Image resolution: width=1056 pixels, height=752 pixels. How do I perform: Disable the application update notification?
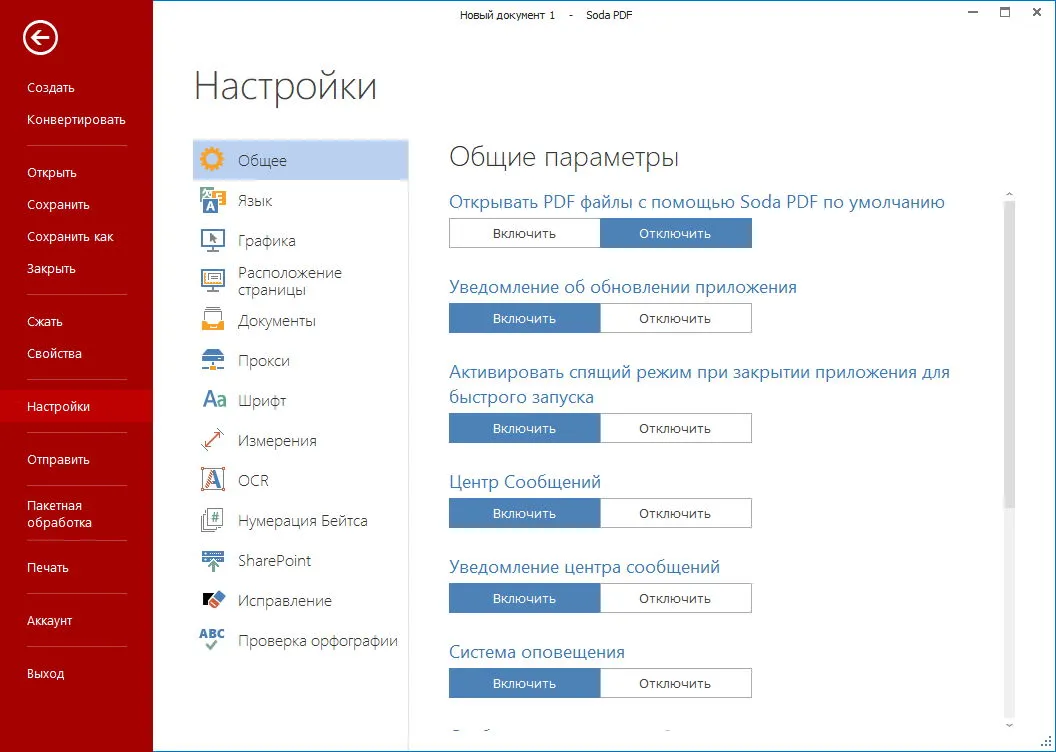tap(675, 318)
